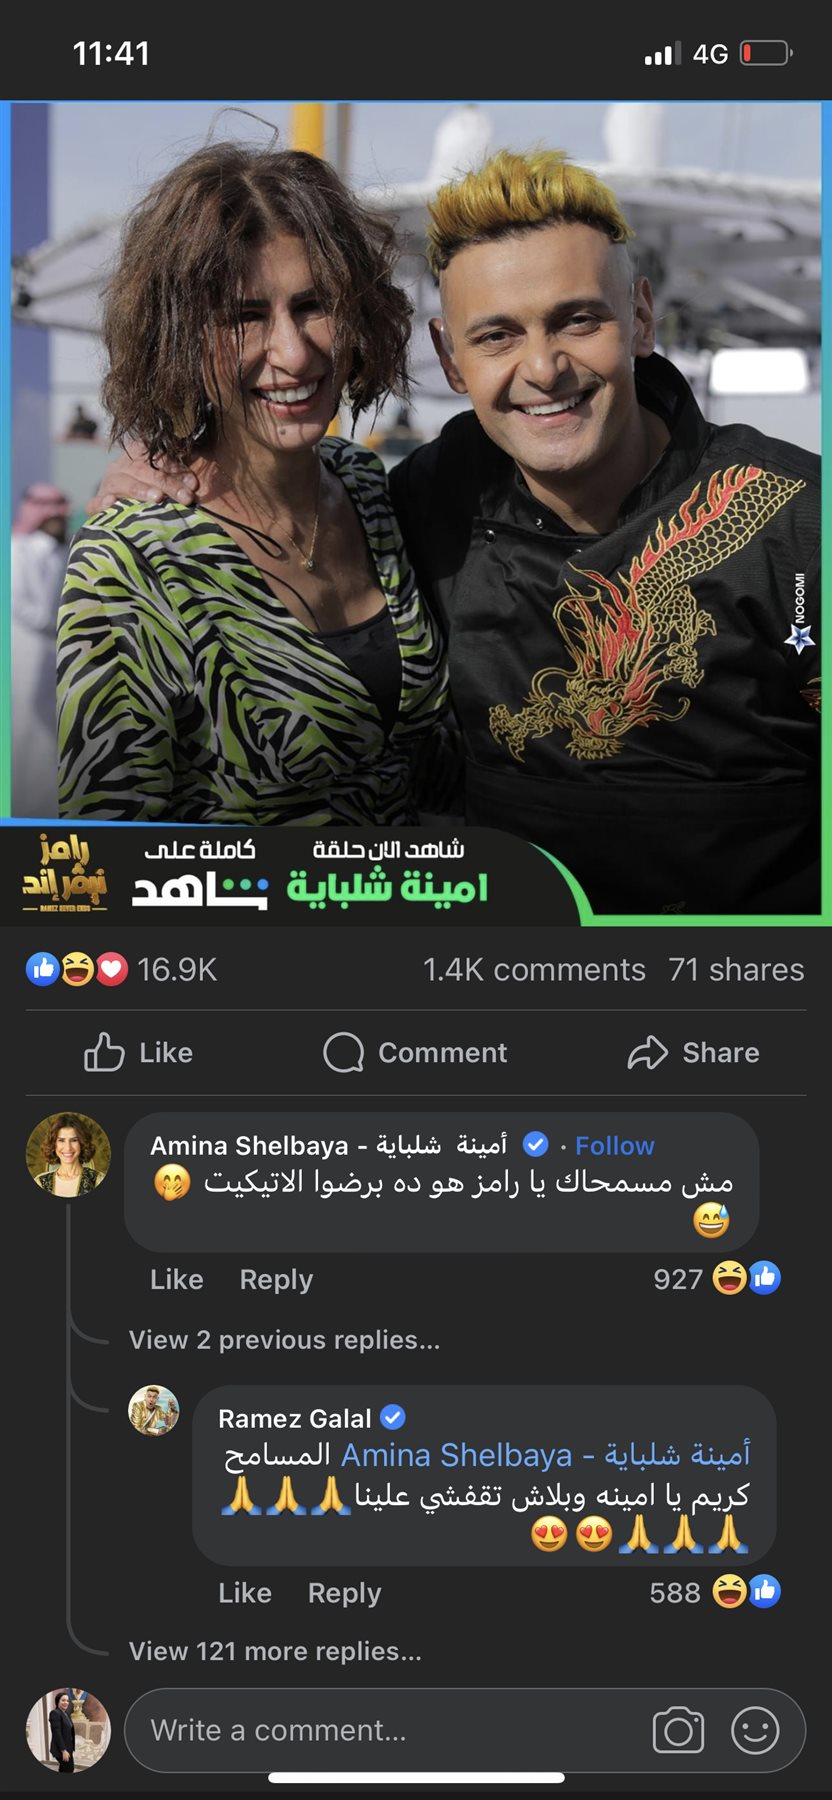Reply to Amina Shelbaya's comment
This screenshot has height=1800, width=832.
(276, 1279)
